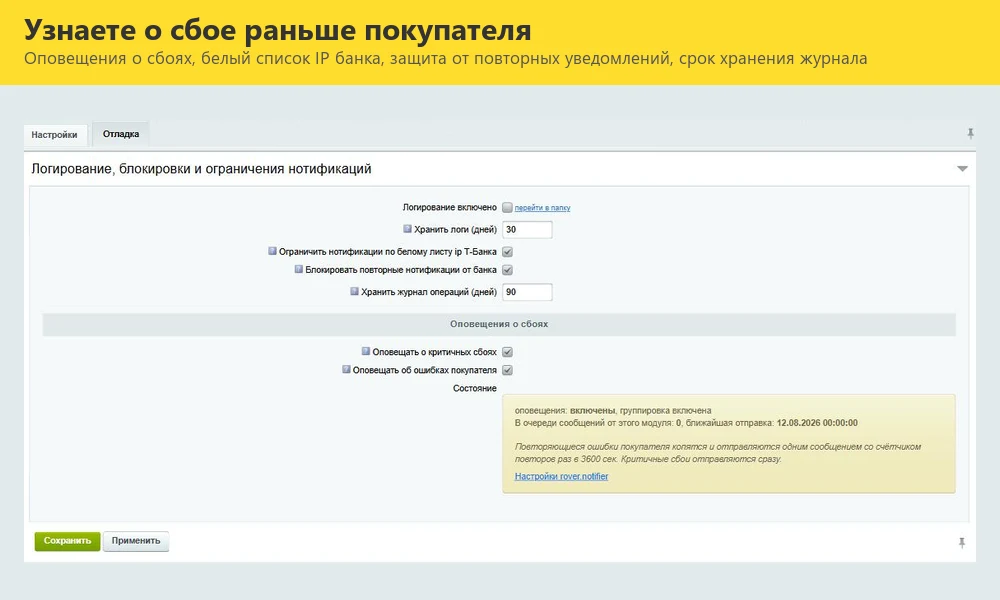1000x600 pixels.
Task: Click the heading Узнаете о сбое раньше покупателя
Action: [x=277, y=30]
